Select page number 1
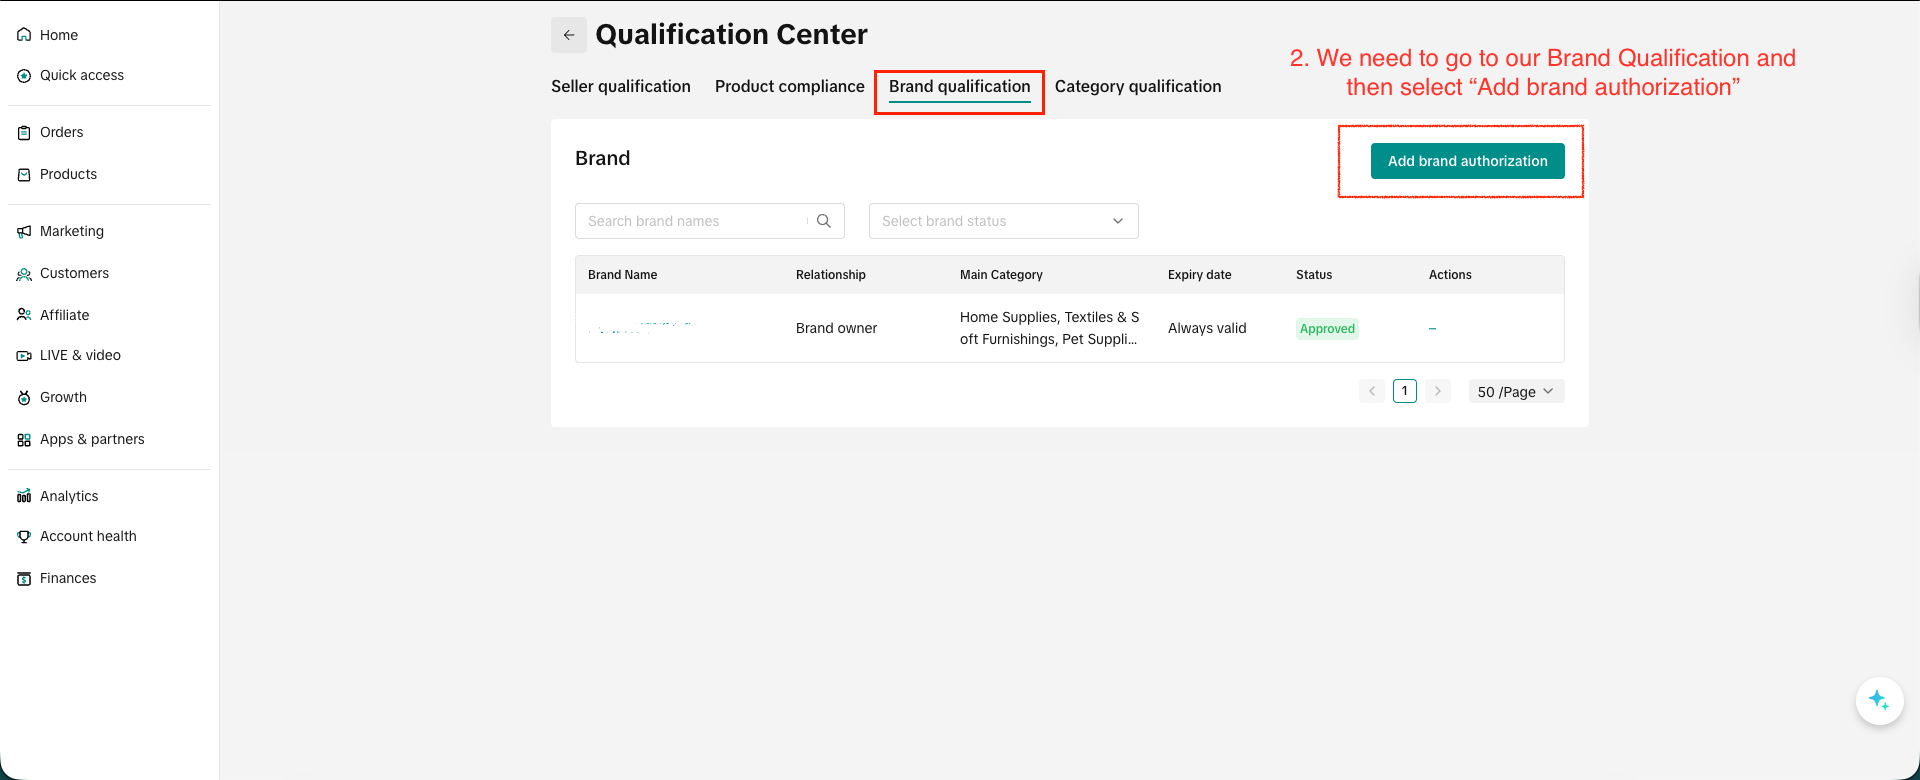Viewport: 1920px width, 780px height. tap(1405, 391)
